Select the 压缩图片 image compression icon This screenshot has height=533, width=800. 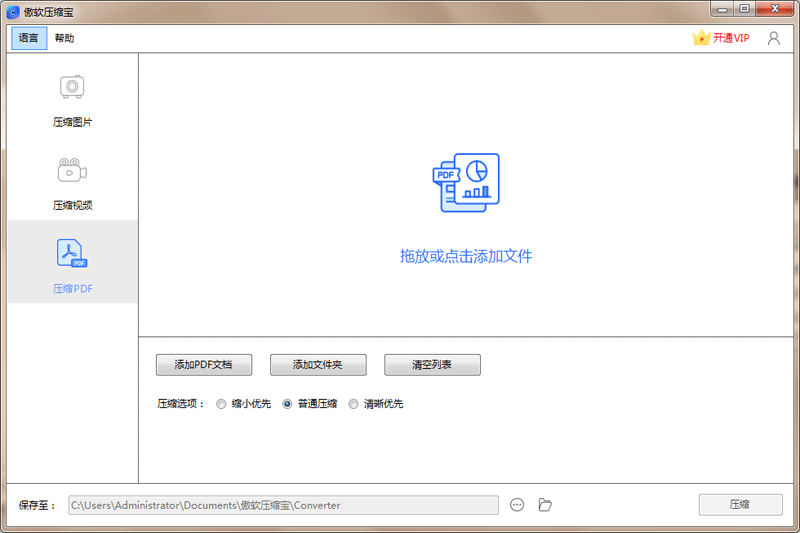72,87
